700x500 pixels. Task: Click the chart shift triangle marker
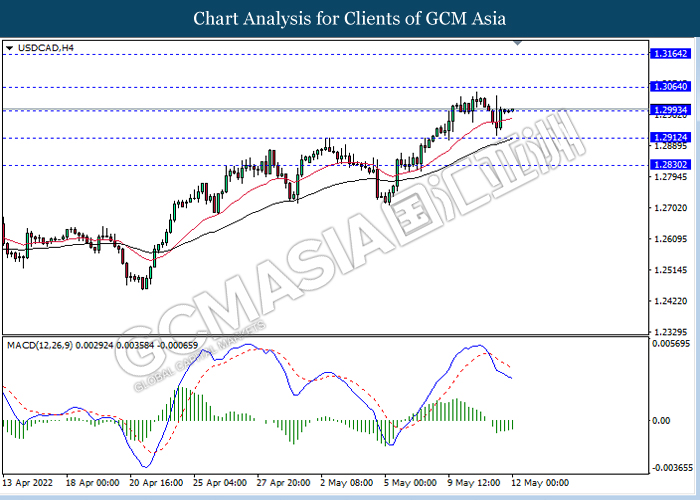point(517,43)
